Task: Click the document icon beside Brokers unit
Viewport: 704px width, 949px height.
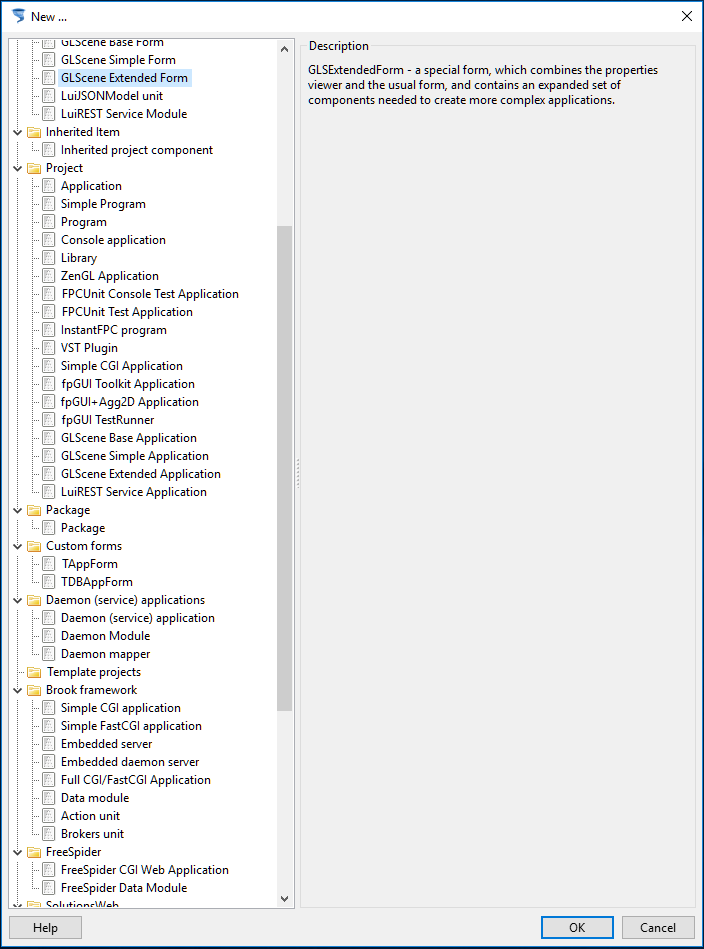Action: pyautogui.click(x=48, y=834)
